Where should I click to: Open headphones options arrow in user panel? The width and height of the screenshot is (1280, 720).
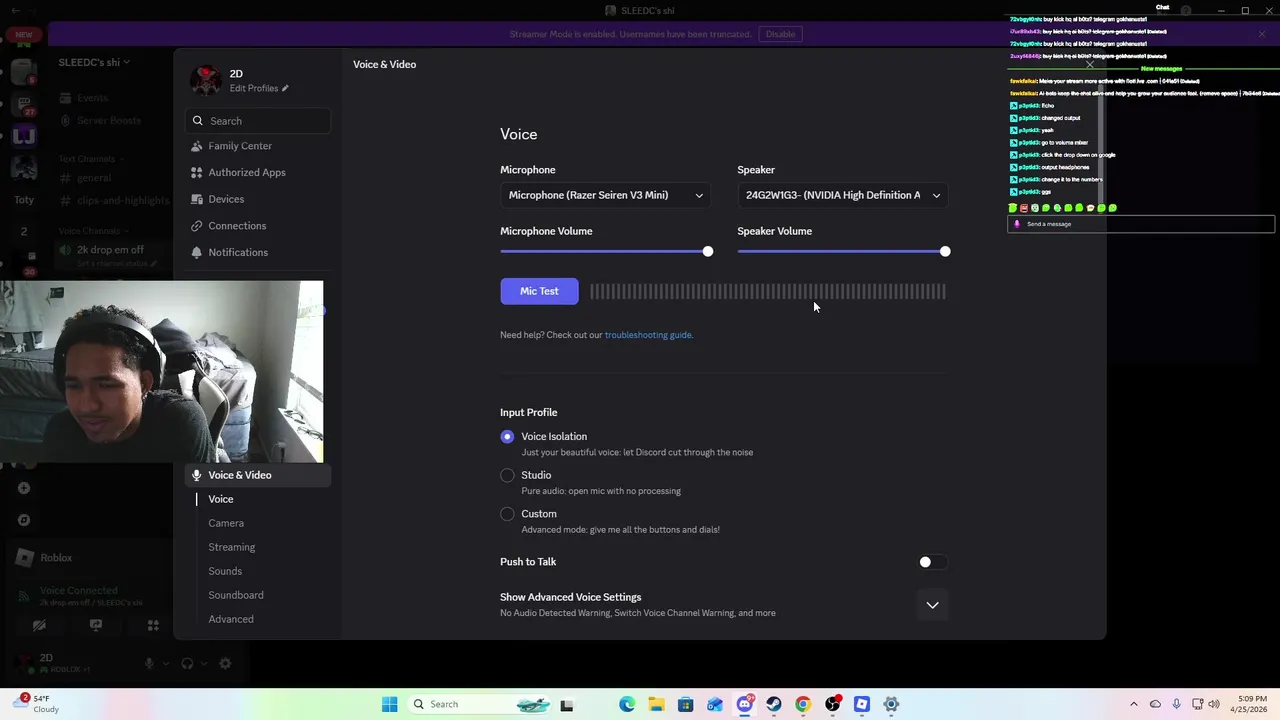[204, 663]
